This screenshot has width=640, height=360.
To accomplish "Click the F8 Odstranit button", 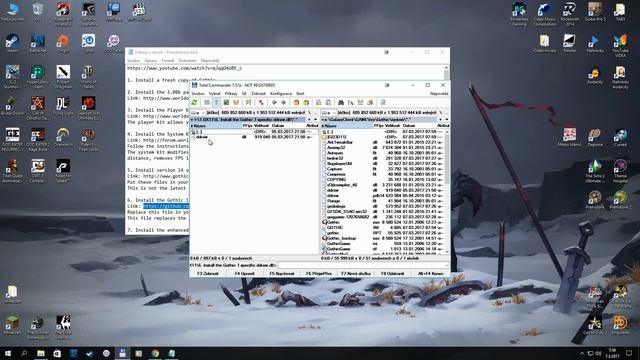I will coord(392,273).
